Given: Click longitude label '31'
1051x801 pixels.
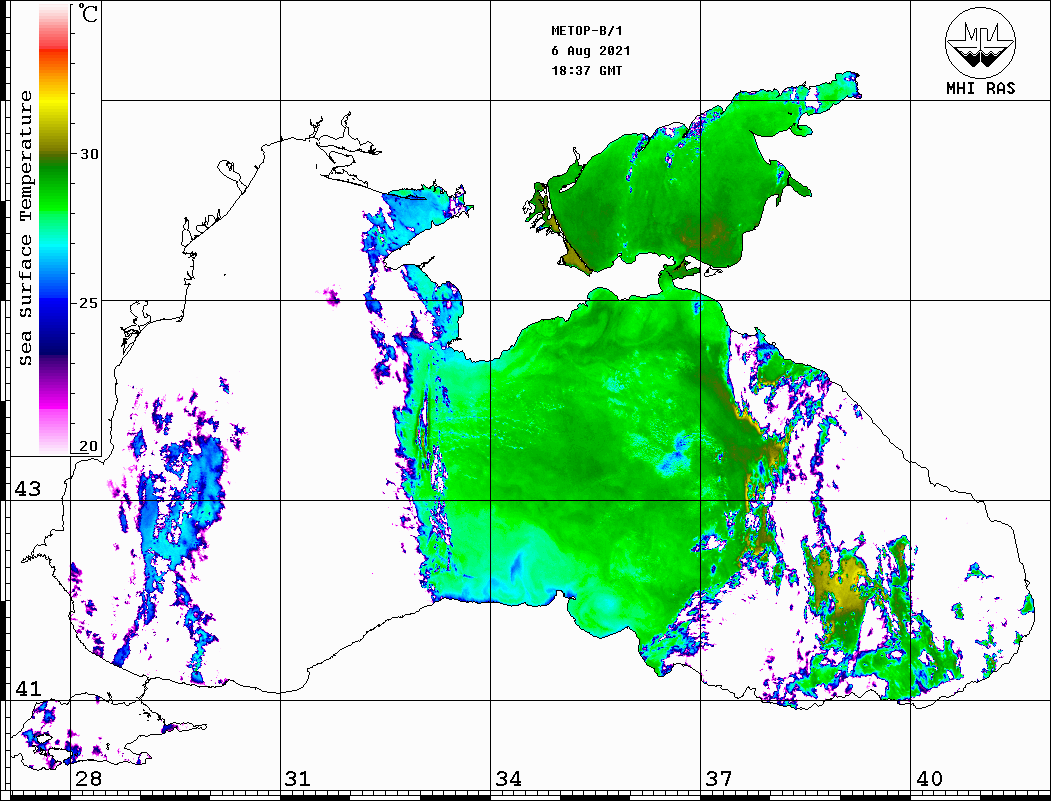Looking at the screenshot, I should pos(298,779).
